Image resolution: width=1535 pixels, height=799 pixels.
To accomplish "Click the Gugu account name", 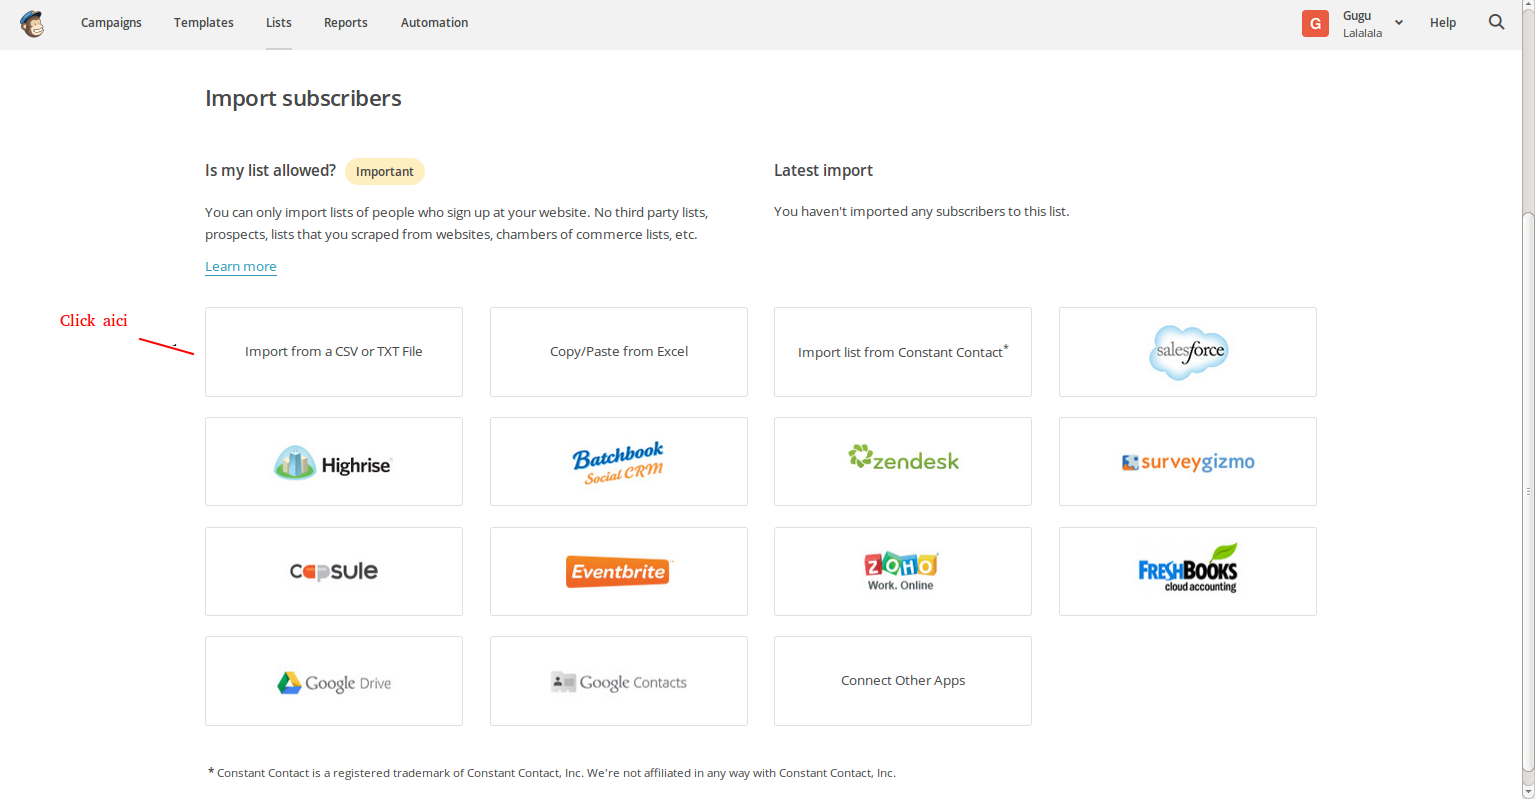I will coord(1357,16).
